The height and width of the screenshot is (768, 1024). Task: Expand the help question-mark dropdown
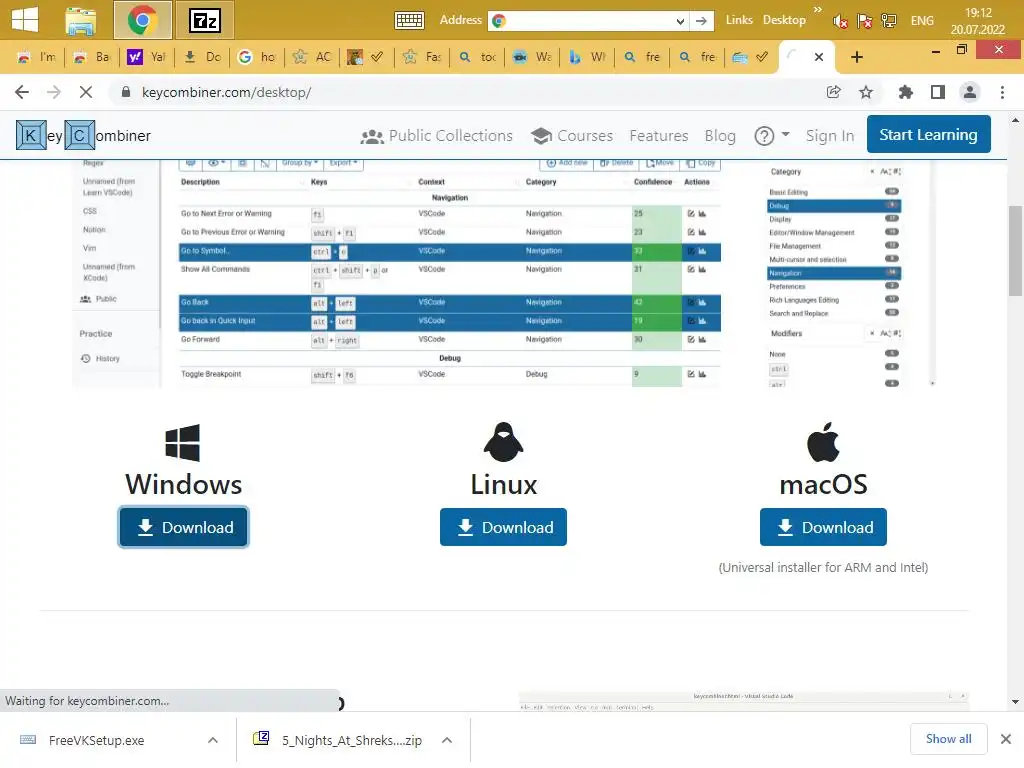pos(771,136)
